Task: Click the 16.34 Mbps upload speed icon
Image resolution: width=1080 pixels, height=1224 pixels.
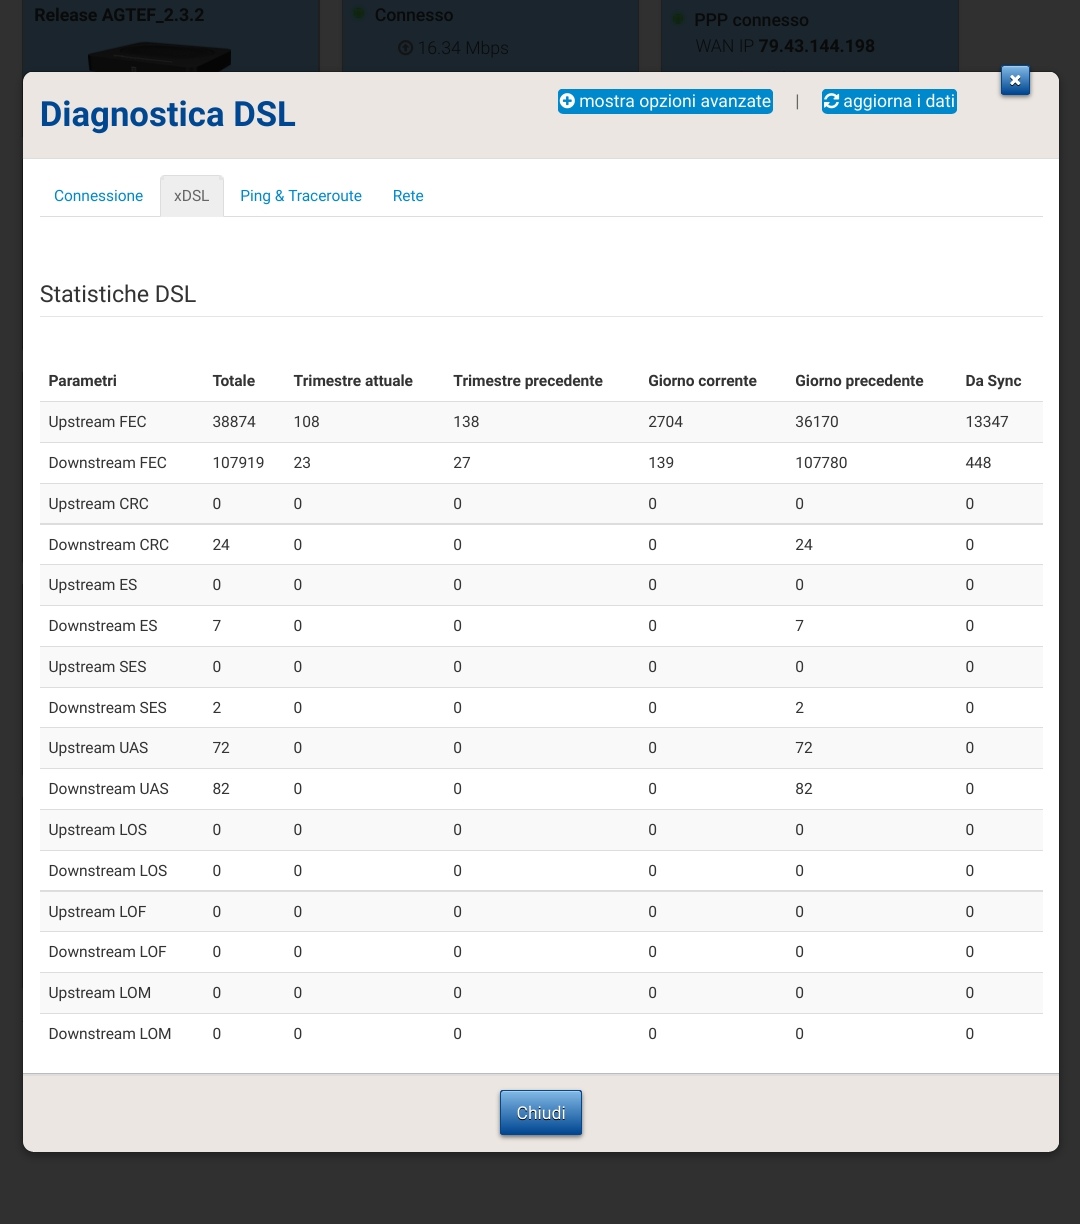Action: pos(405,48)
